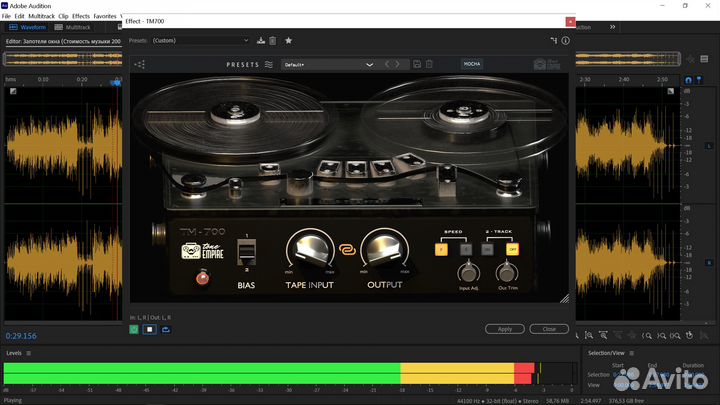Toggle input-output link chain icon
The height and width of the screenshot is (405, 720).
tap(348, 249)
